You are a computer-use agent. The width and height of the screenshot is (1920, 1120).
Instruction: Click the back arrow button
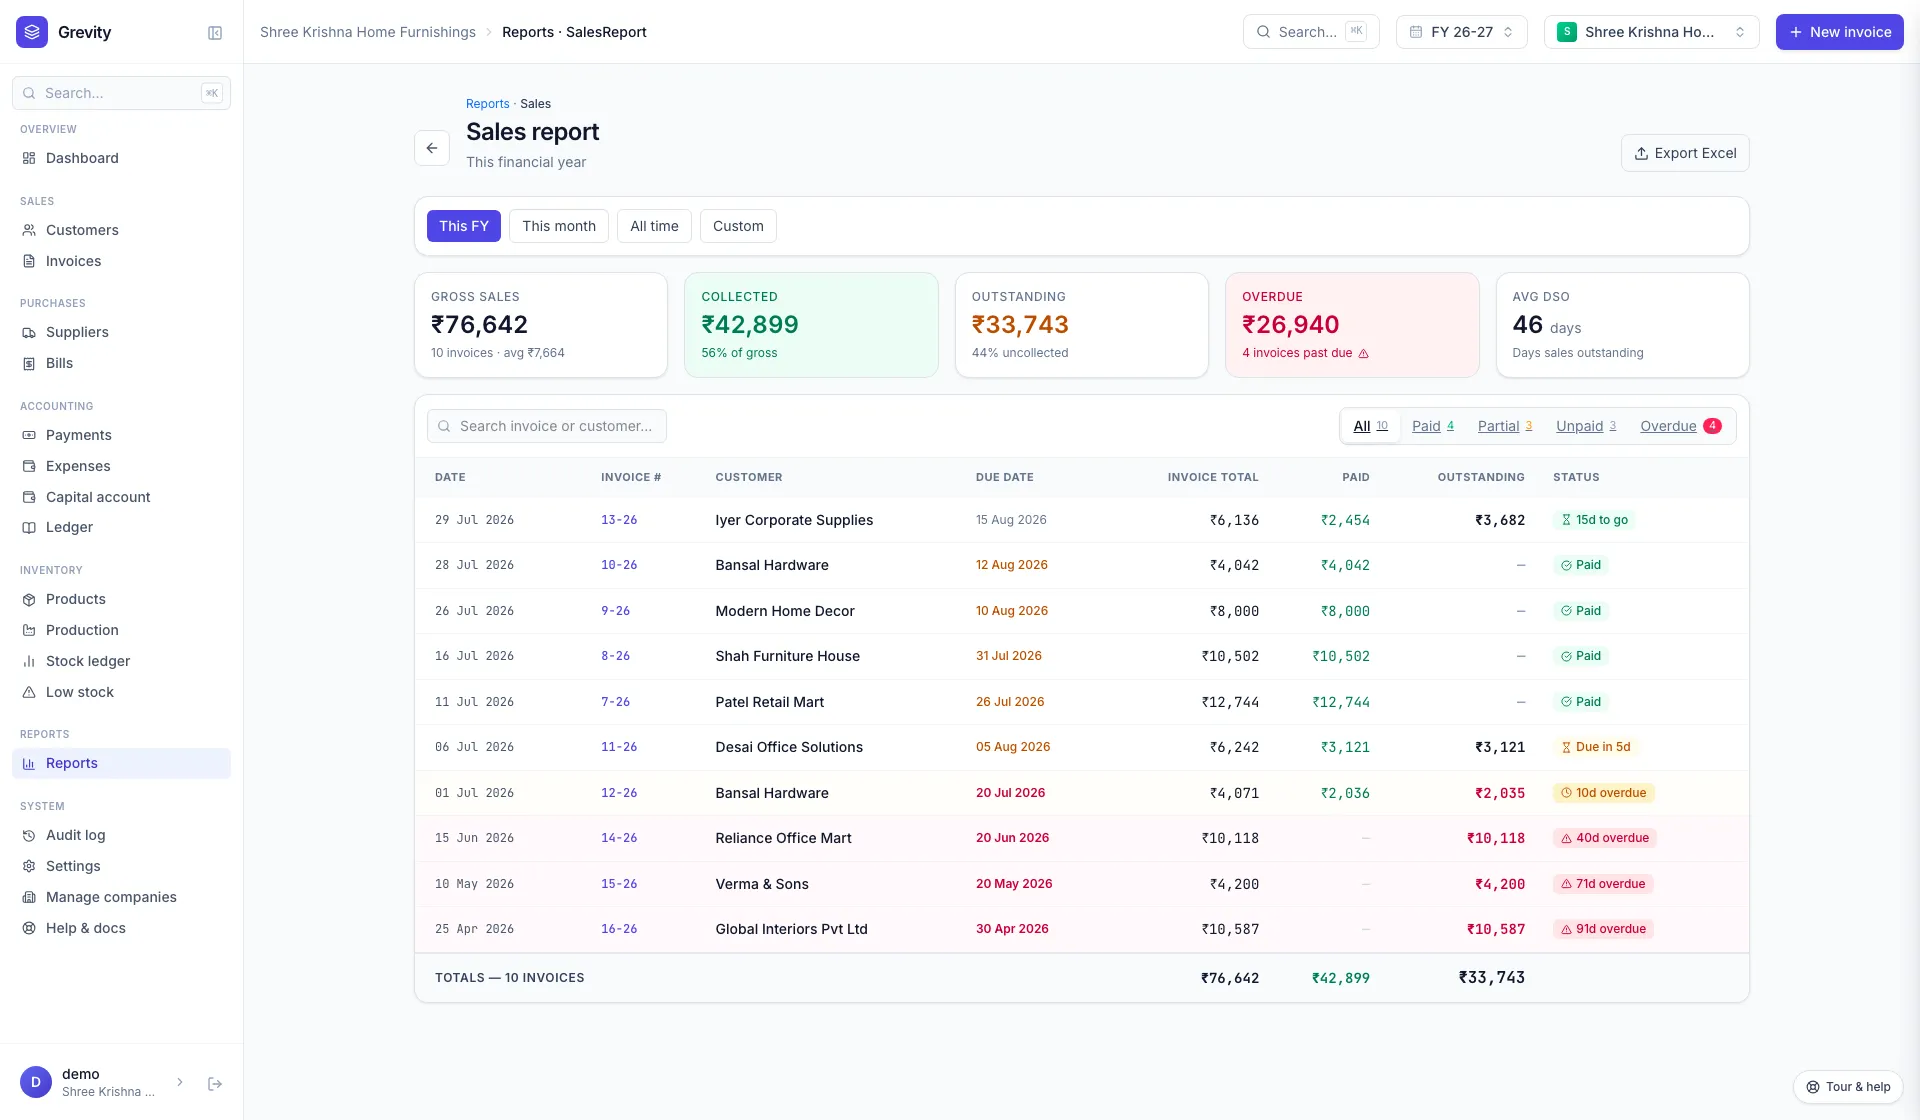(x=432, y=148)
